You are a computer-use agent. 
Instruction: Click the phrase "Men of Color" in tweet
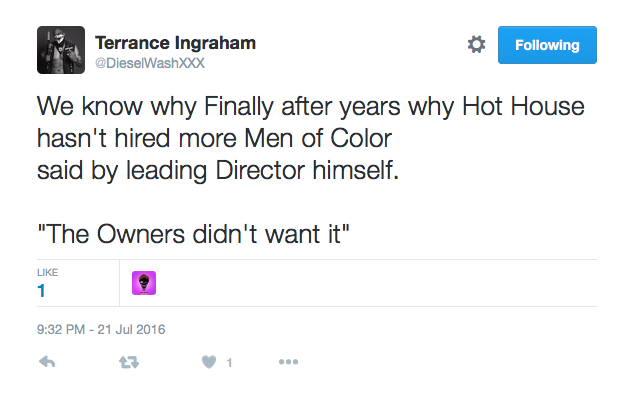318,138
